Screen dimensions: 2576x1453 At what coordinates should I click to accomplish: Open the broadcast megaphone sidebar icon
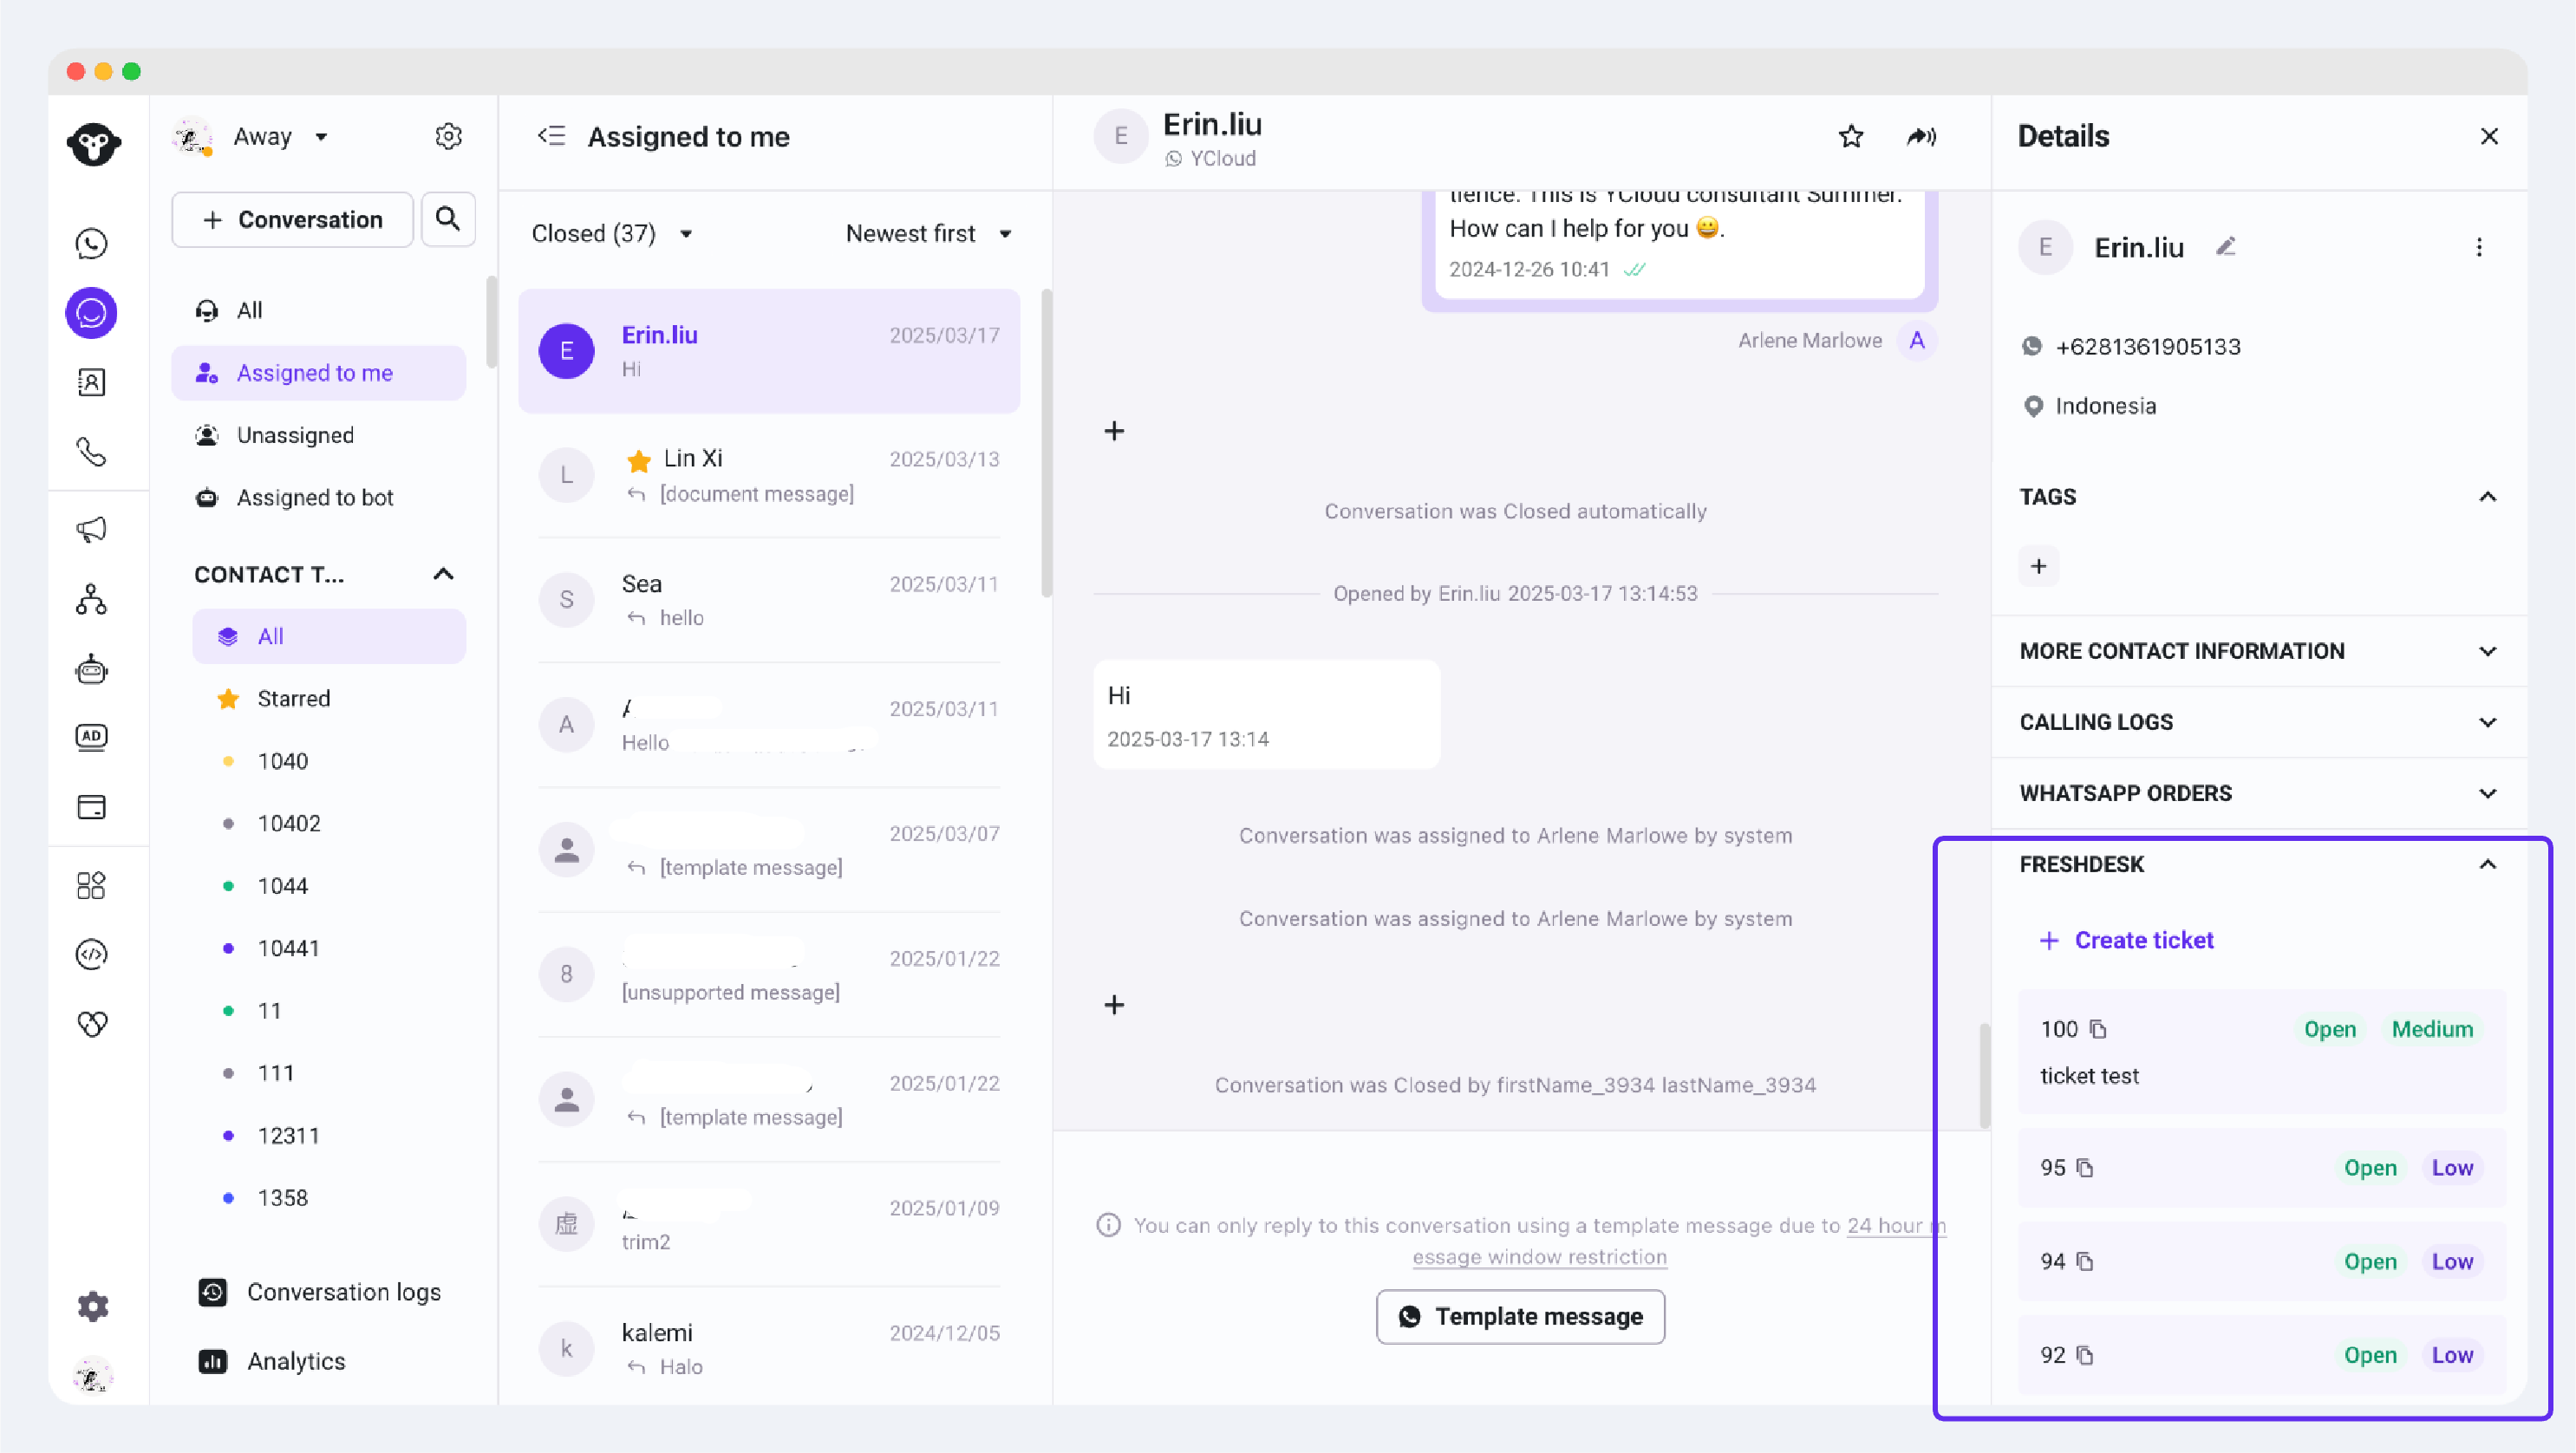click(92, 530)
